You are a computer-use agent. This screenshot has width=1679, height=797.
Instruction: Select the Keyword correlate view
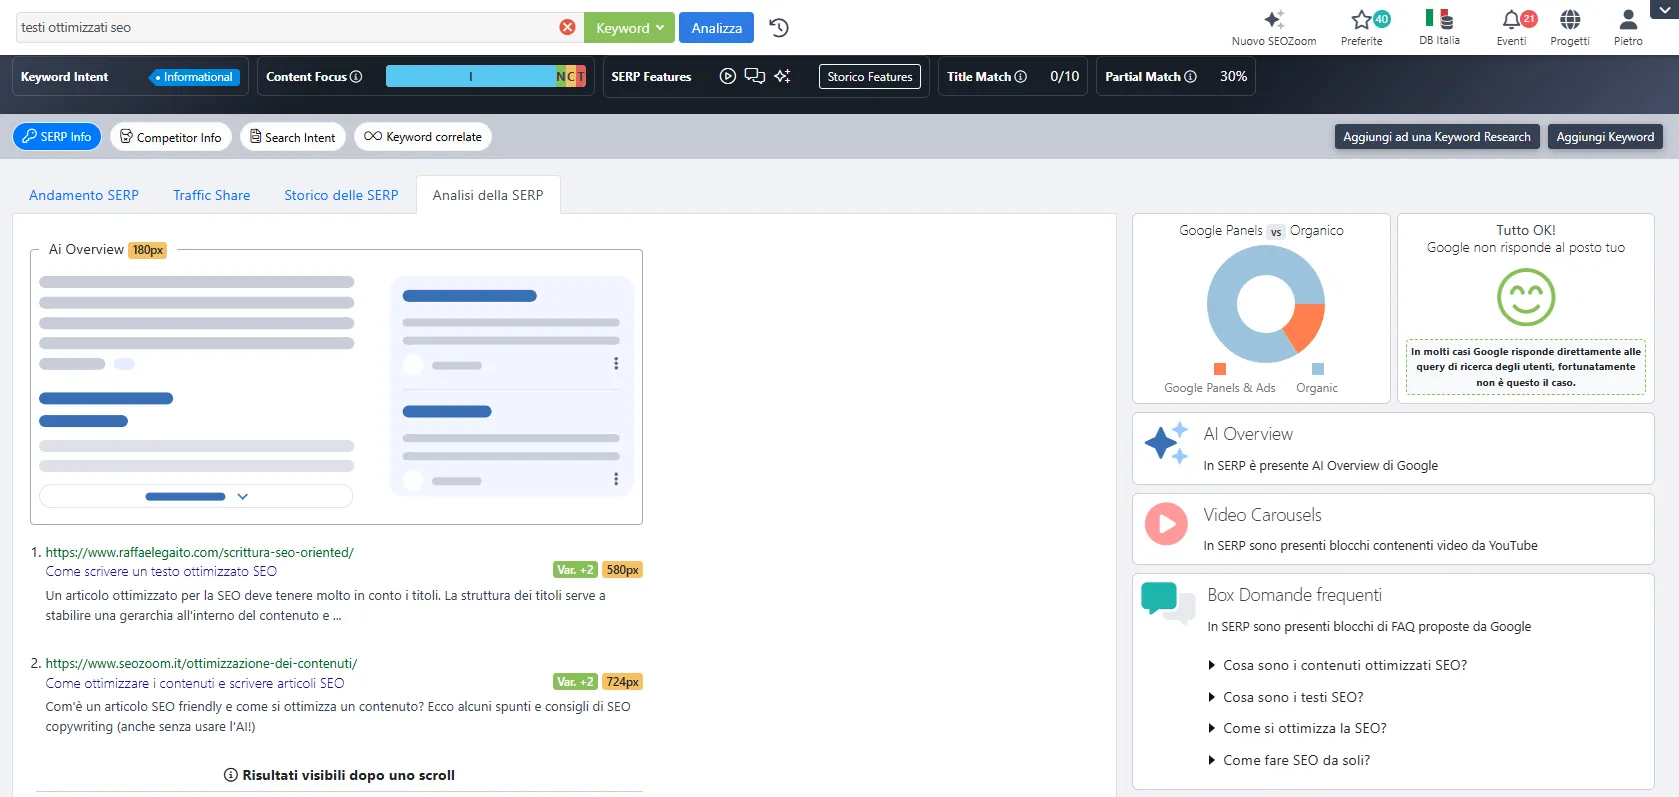(x=422, y=137)
